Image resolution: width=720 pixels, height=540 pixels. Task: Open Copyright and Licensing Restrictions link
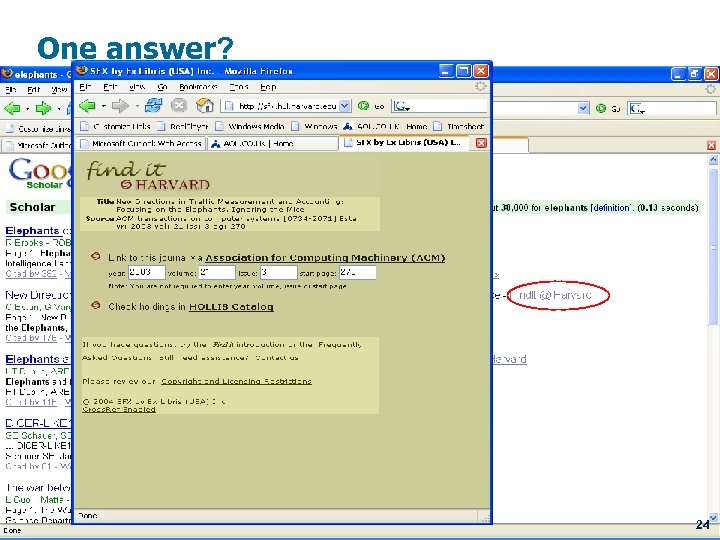pos(236,381)
